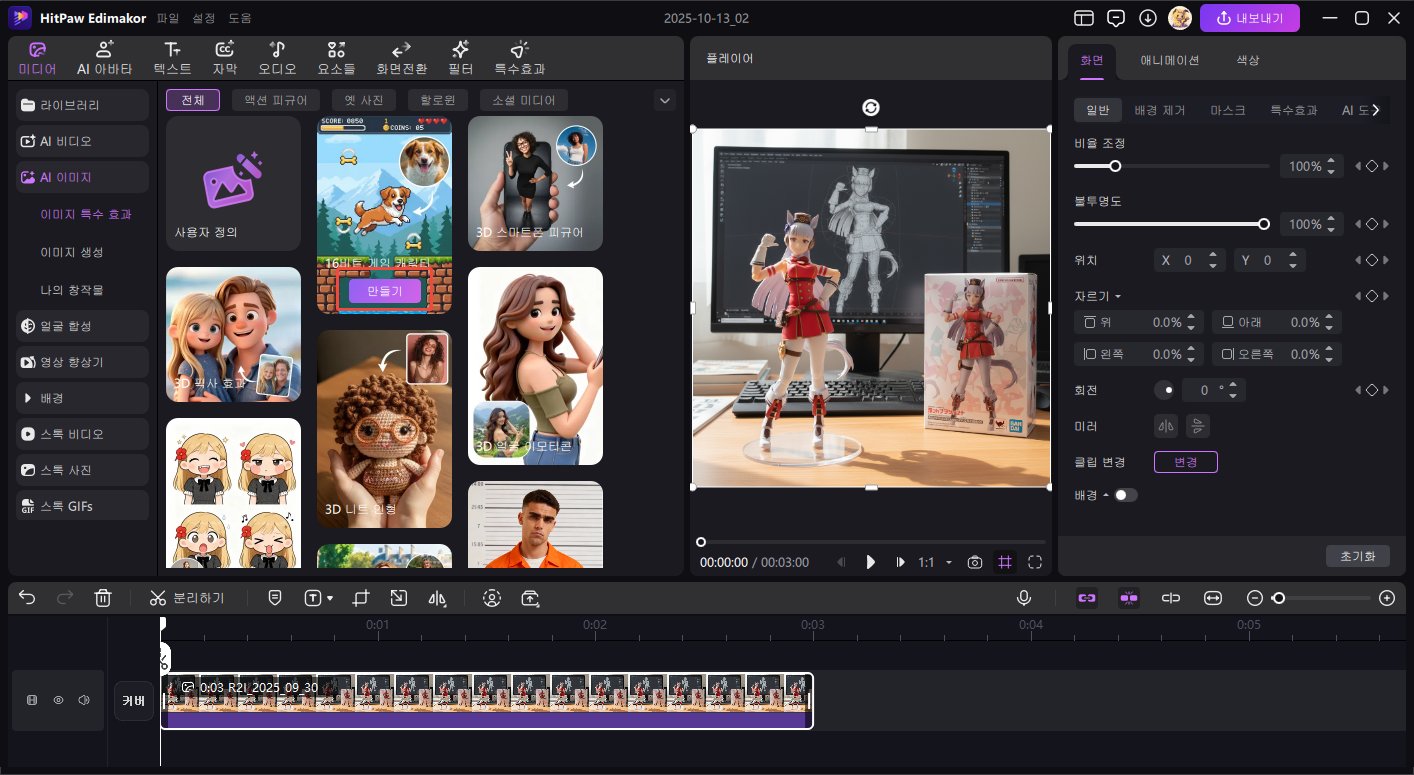Click the undo arrow in timeline toolbar

[27, 598]
